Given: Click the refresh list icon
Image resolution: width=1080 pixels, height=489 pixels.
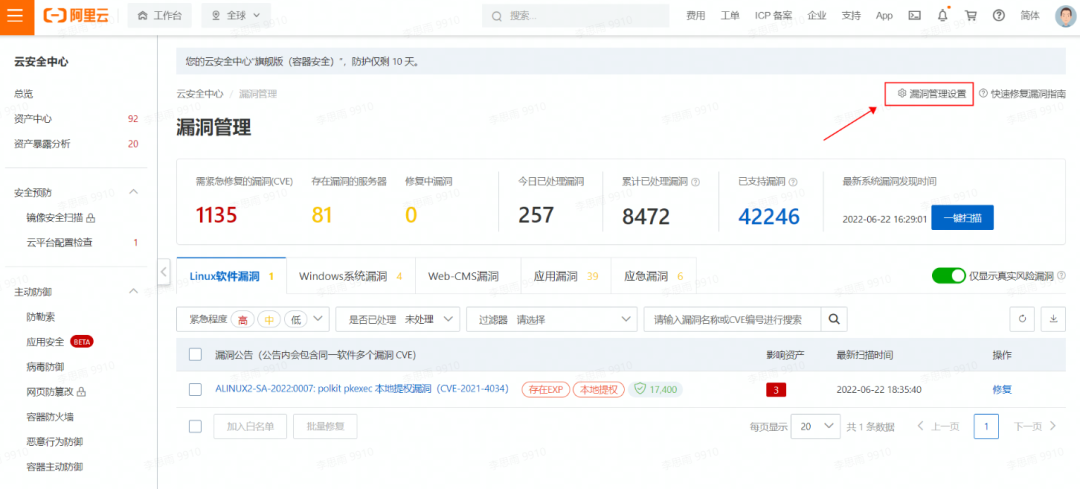Looking at the screenshot, I should pyautogui.click(x=1022, y=319).
